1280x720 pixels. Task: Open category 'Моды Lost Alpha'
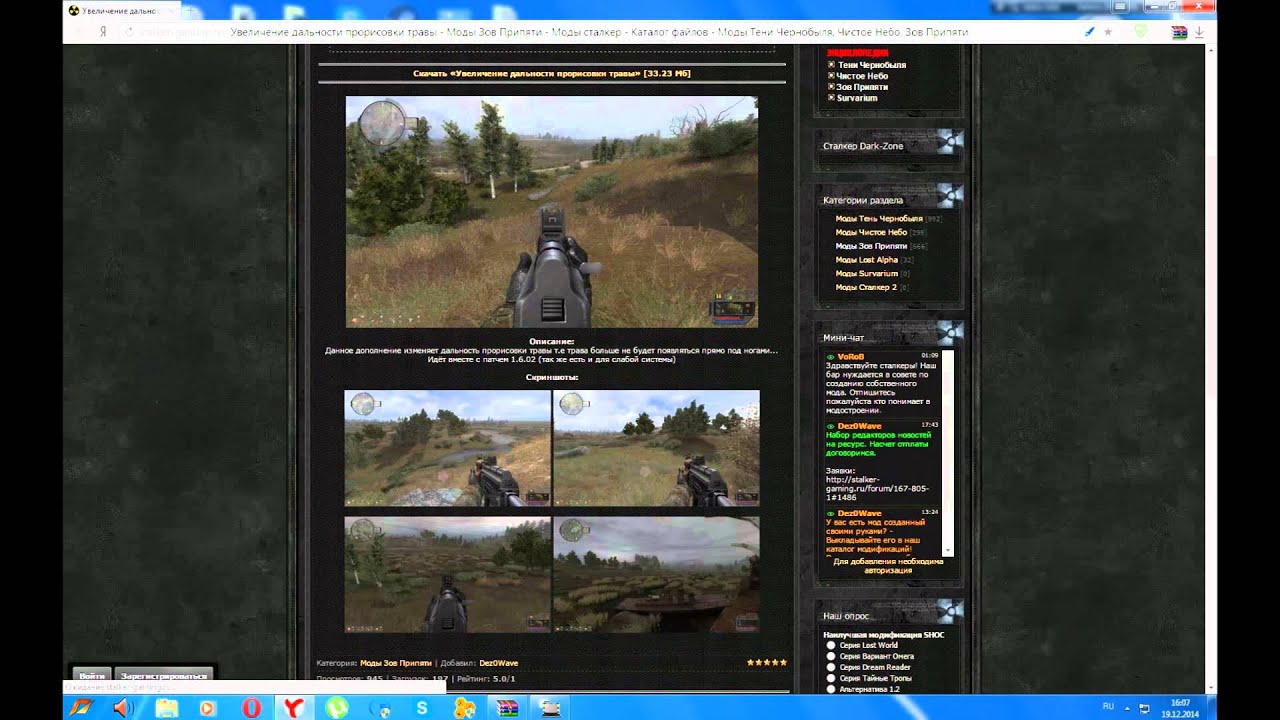[x=866, y=260]
